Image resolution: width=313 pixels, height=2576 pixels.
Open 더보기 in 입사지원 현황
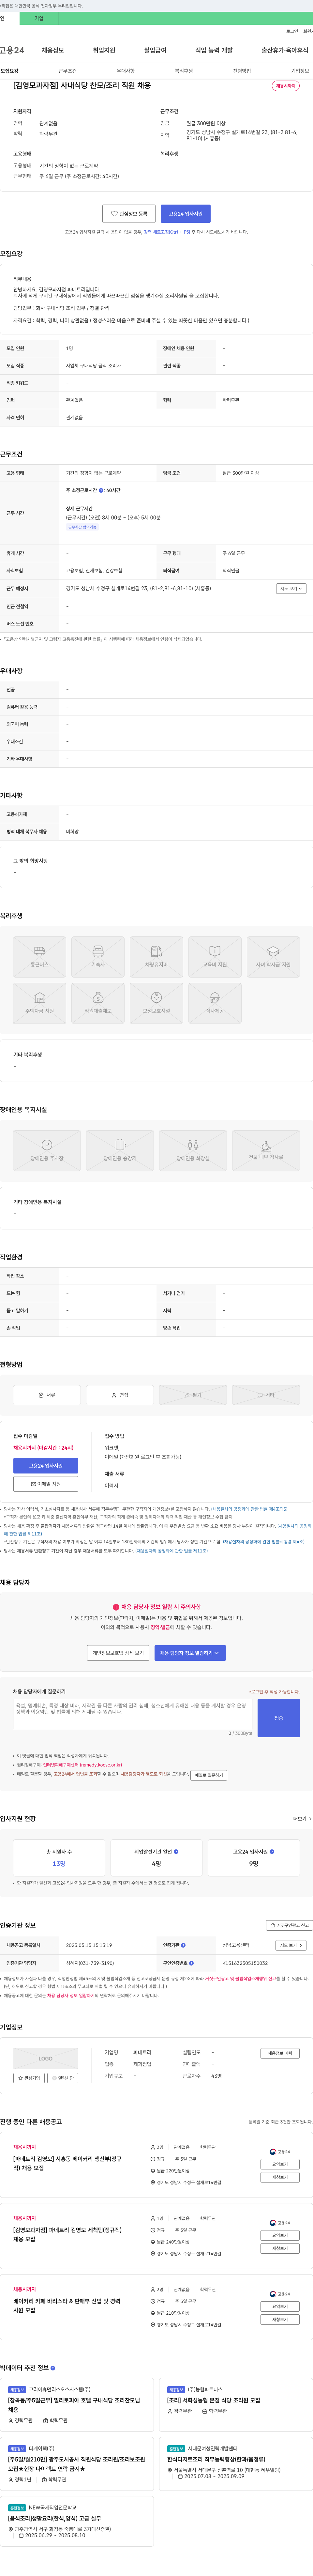click(302, 1819)
